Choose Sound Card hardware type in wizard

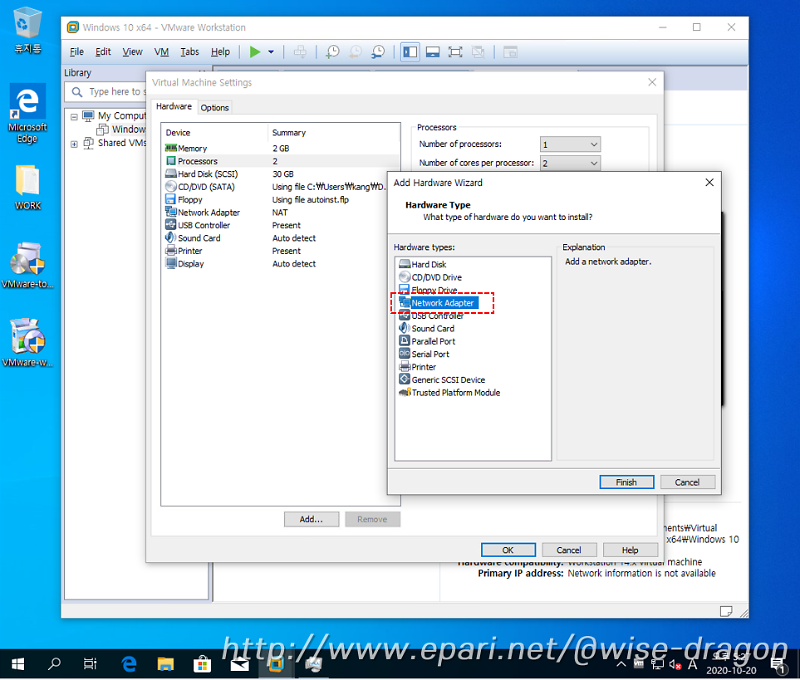point(427,329)
